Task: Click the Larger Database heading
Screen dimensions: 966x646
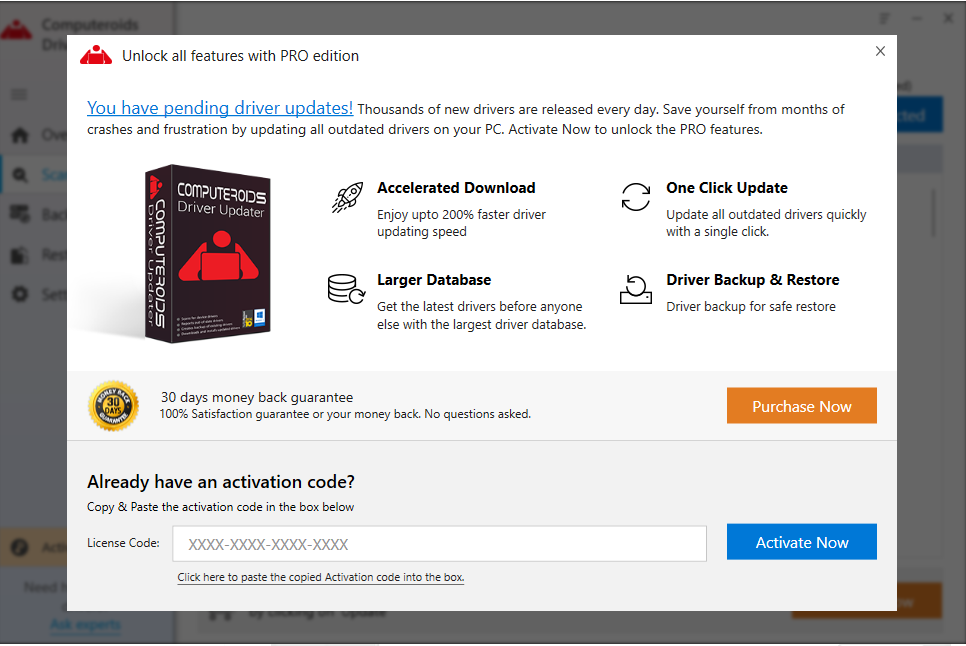Action: tap(434, 280)
